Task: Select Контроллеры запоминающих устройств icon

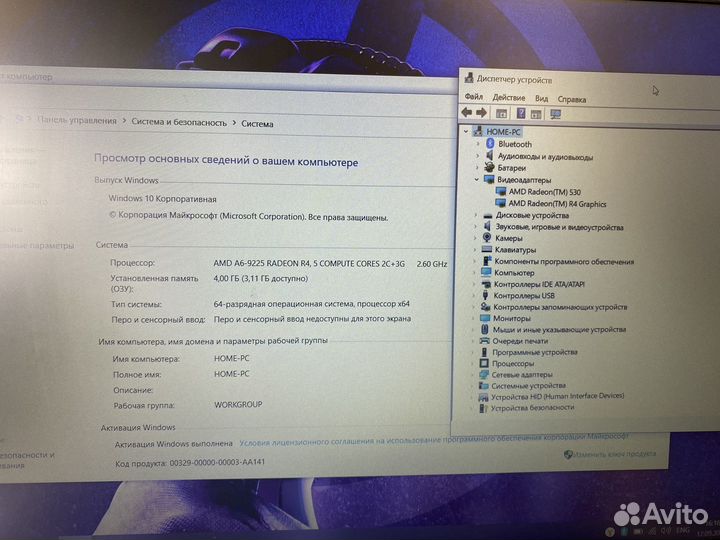Action: tap(485, 306)
